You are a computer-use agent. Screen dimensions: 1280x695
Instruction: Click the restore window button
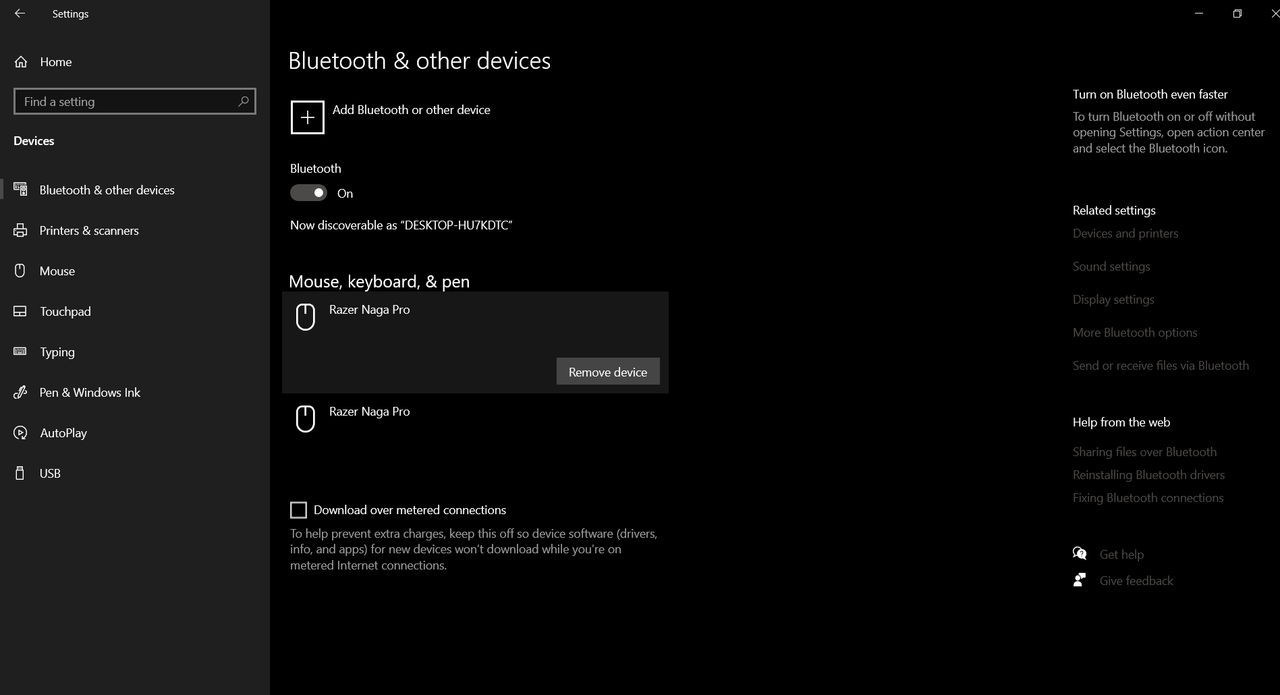click(x=1237, y=14)
